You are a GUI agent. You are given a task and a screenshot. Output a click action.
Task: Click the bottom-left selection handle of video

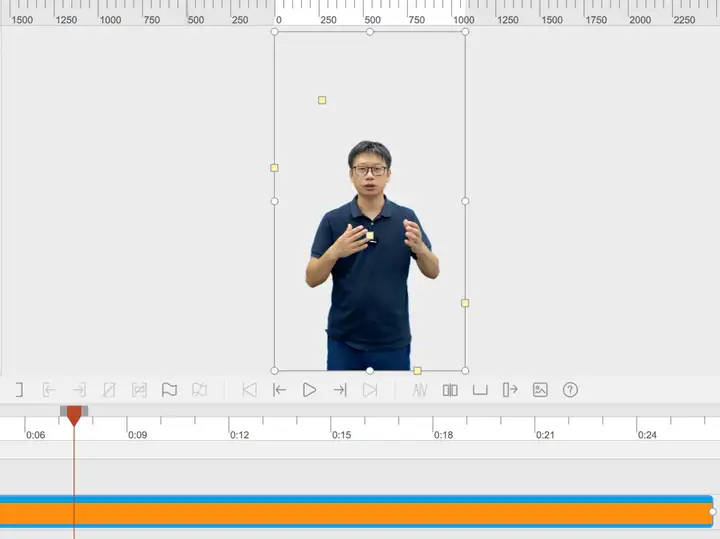[275, 371]
